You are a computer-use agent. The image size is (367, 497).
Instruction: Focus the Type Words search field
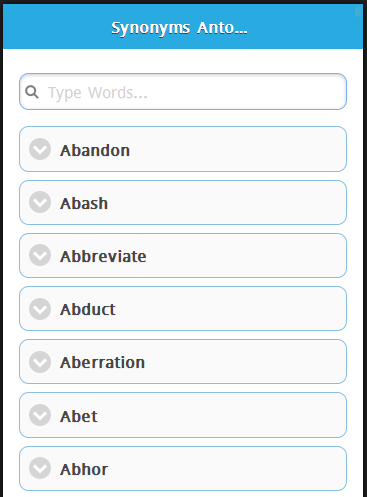(183, 92)
